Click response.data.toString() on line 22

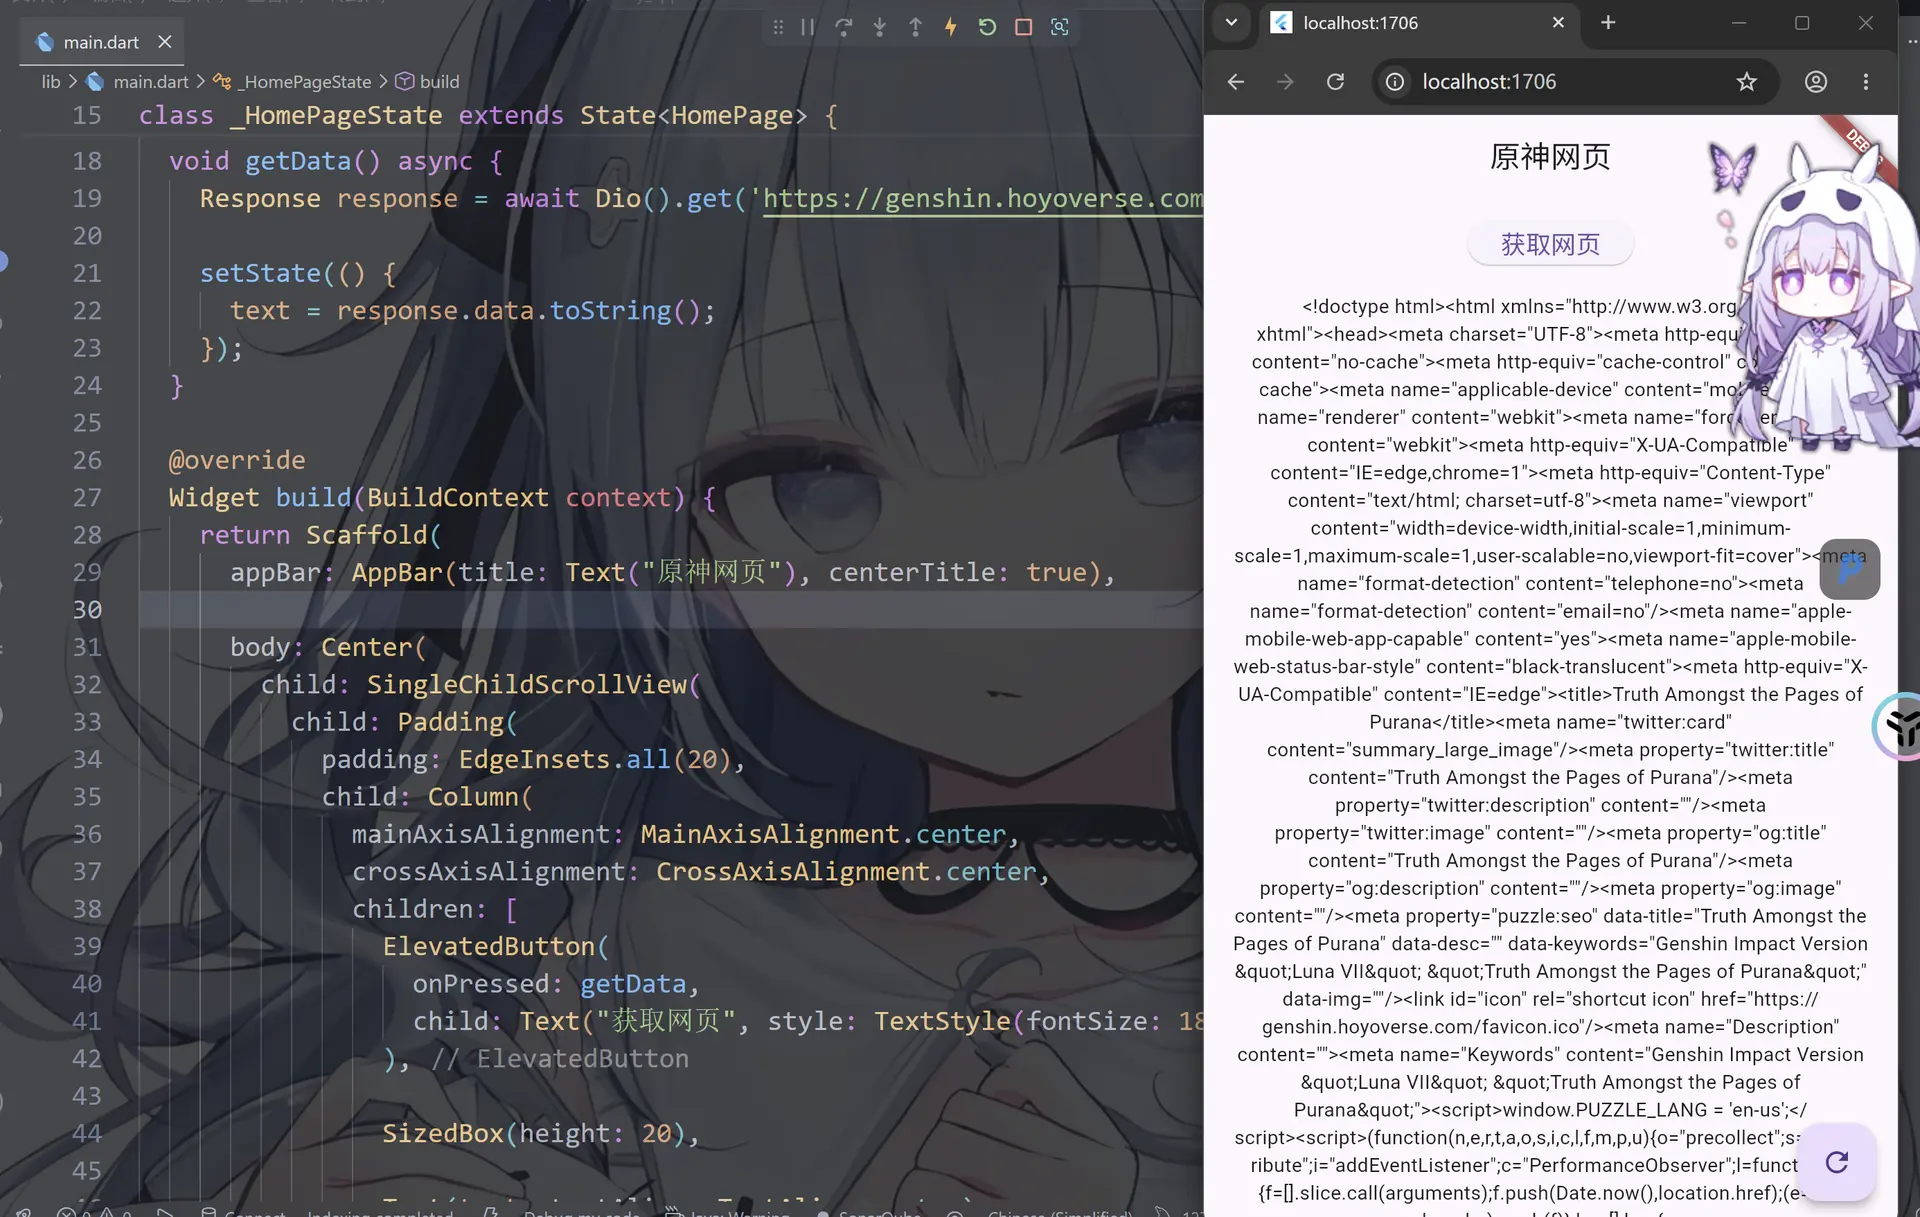tap(526, 311)
